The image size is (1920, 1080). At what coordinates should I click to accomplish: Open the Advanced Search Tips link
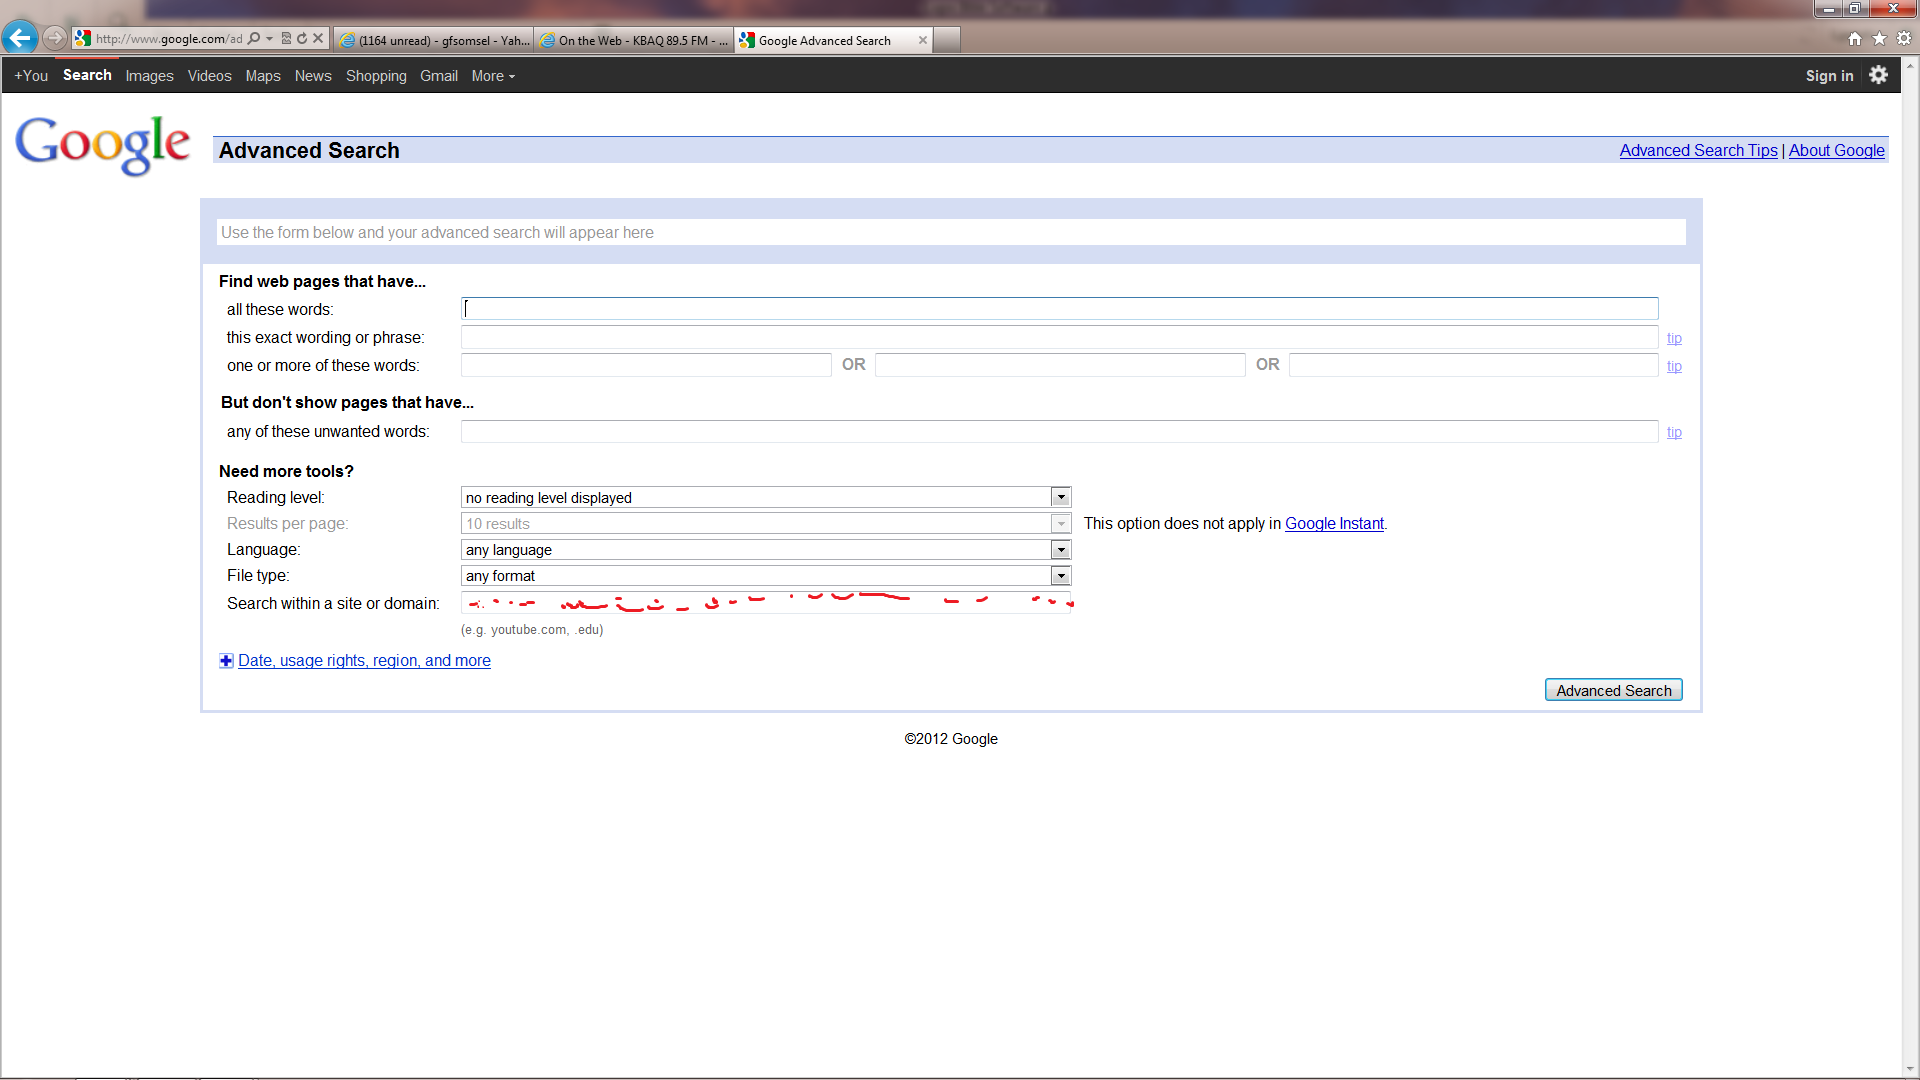[1698, 150]
